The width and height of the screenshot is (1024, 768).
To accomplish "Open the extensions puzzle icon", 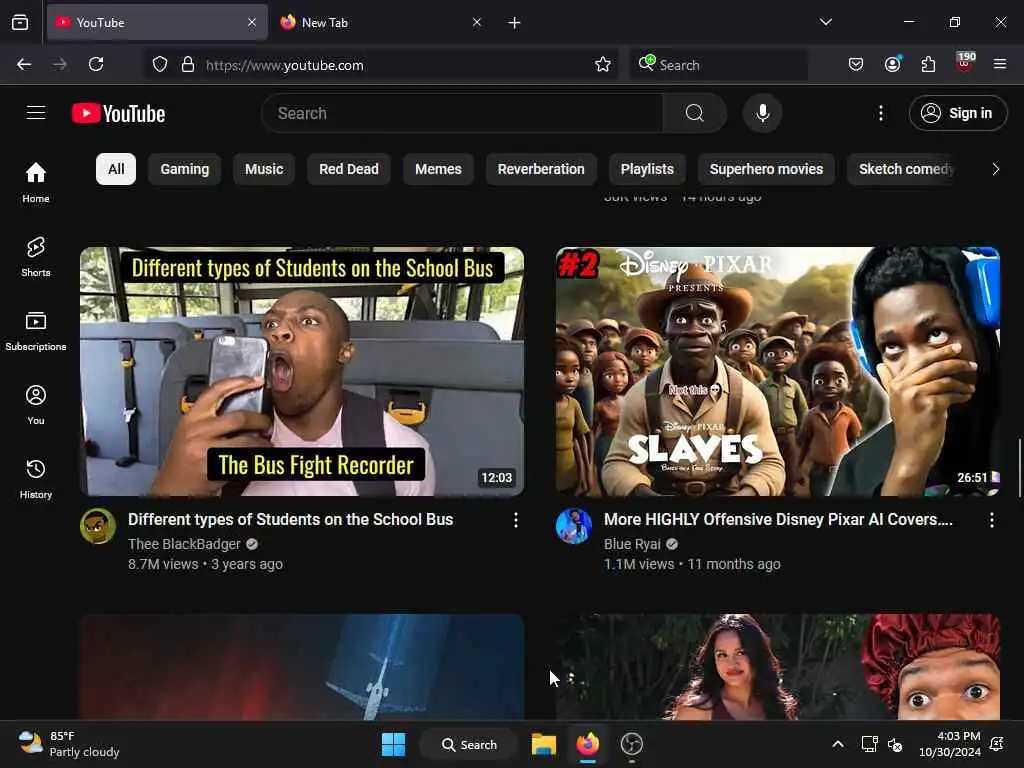I will [x=928, y=64].
